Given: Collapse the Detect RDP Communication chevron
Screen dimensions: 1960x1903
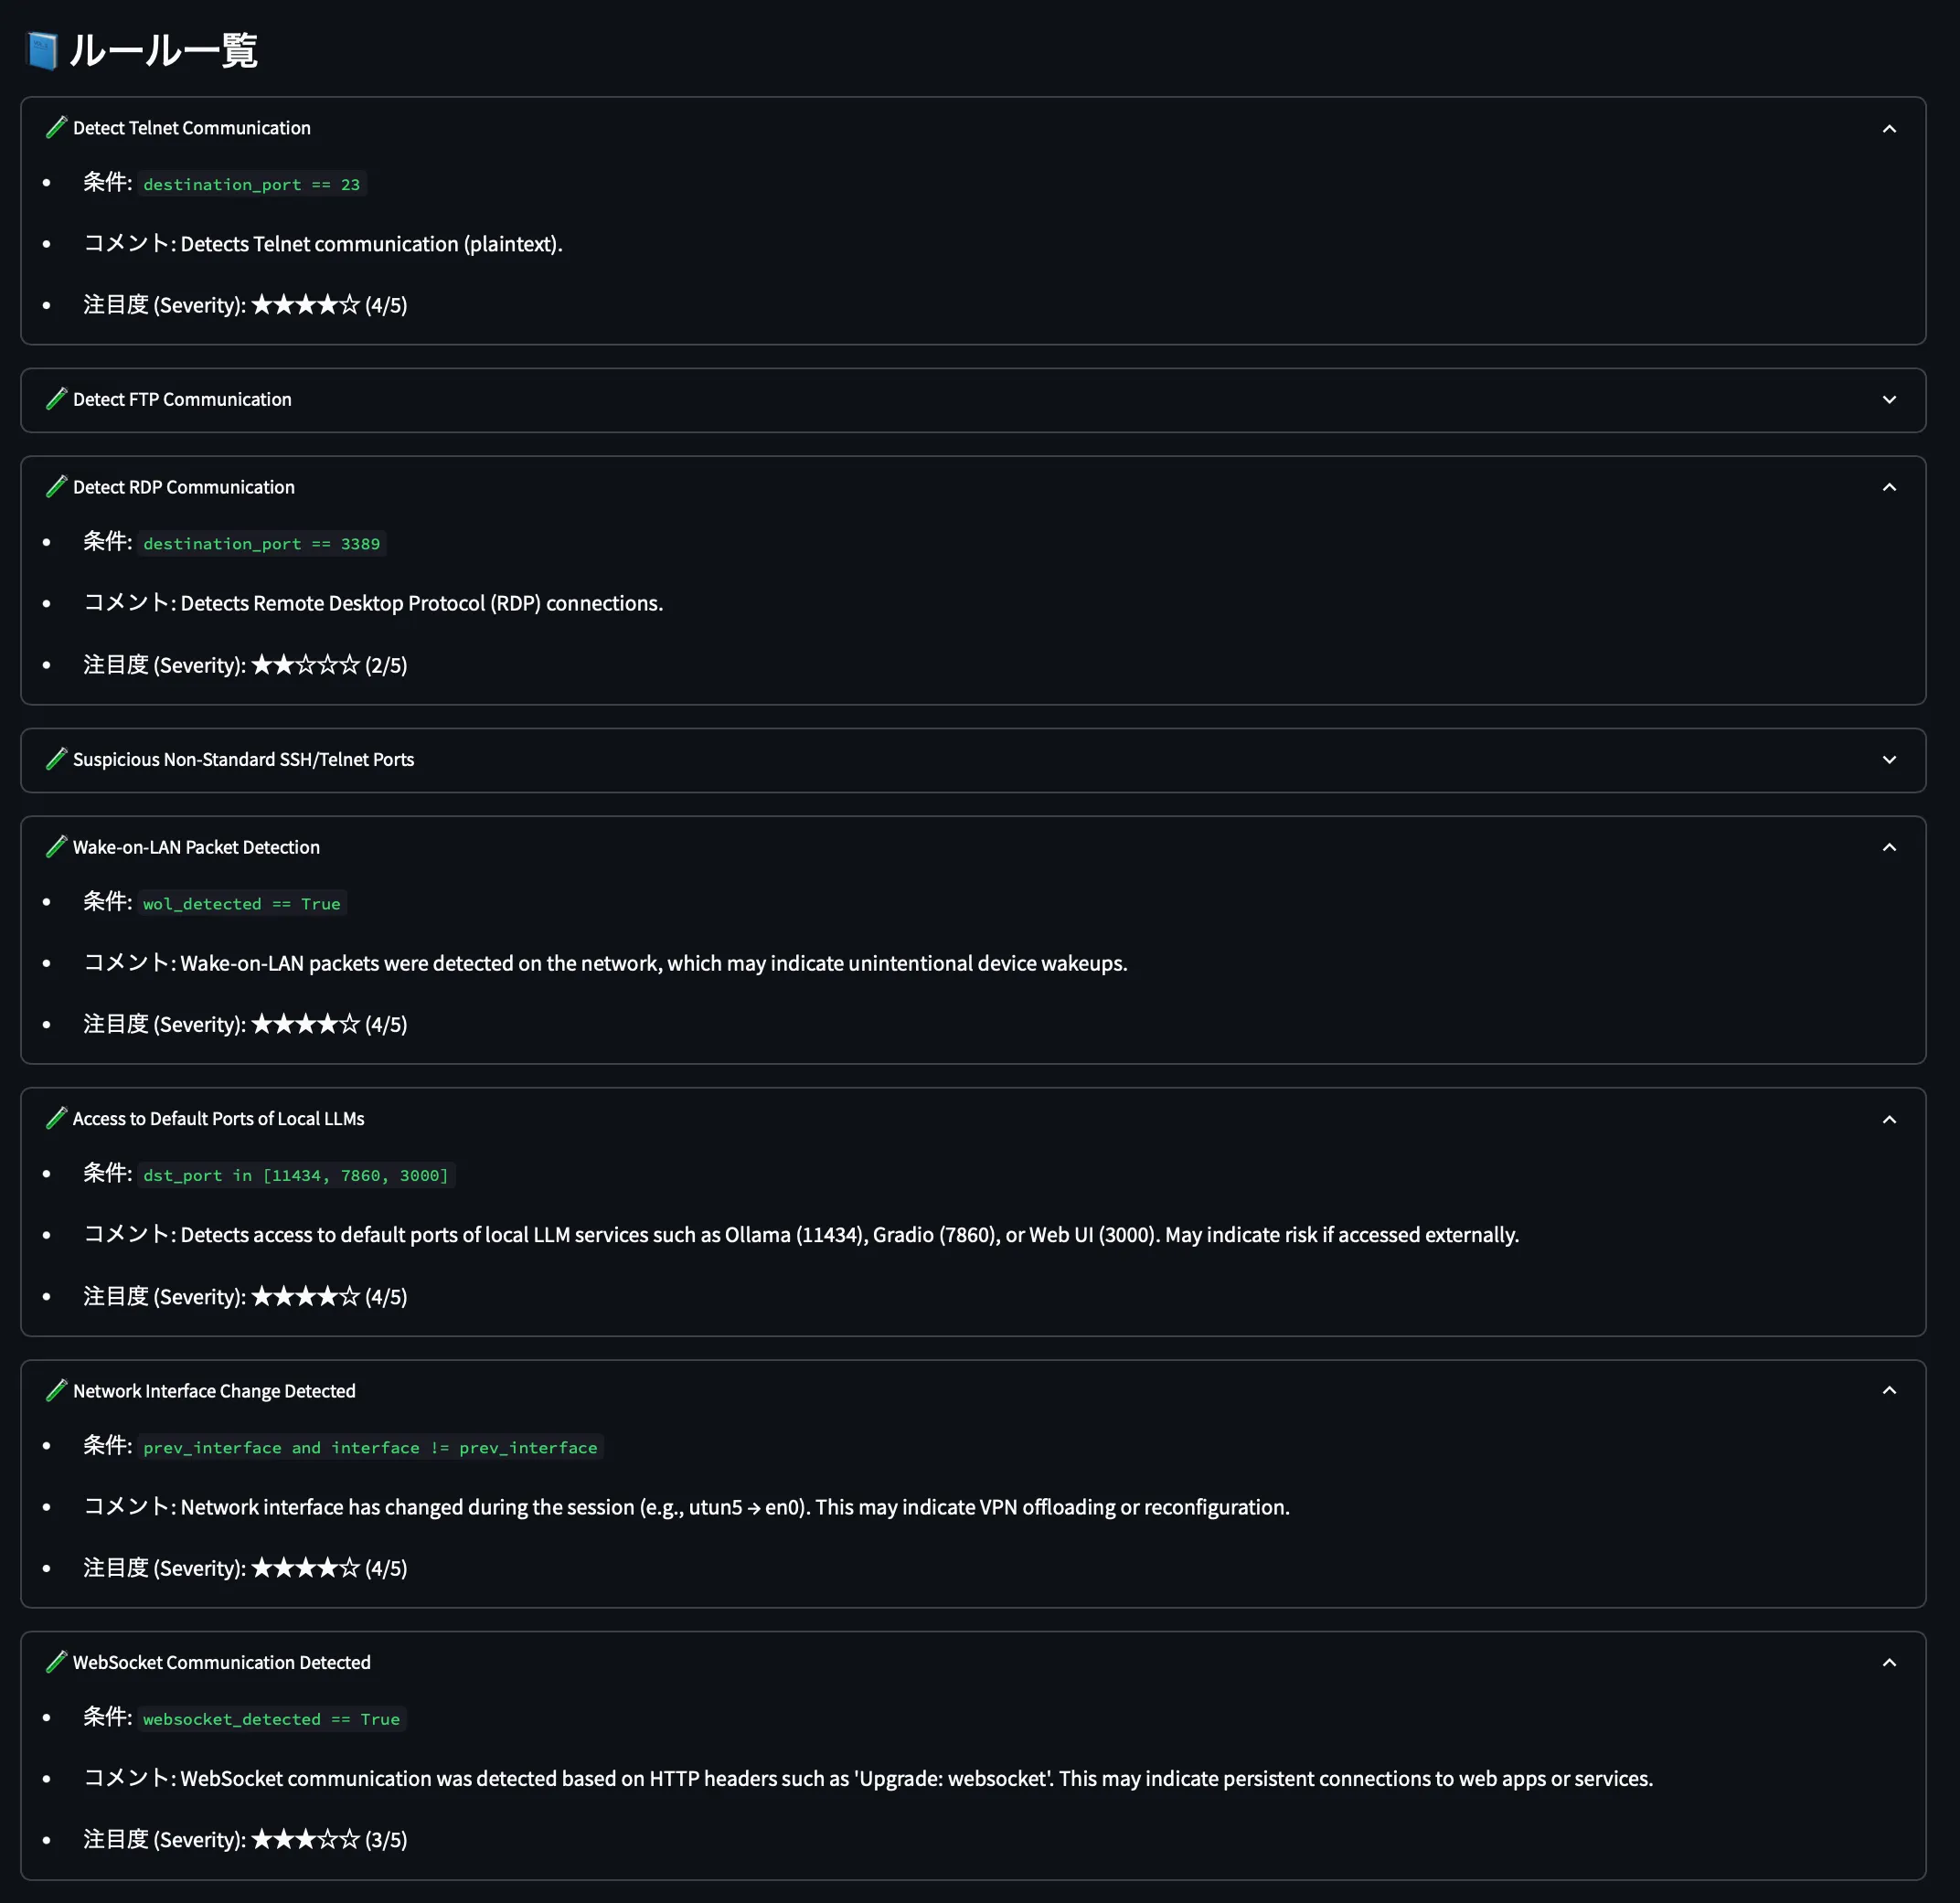Looking at the screenshot, I should (x=1889, y=488).
